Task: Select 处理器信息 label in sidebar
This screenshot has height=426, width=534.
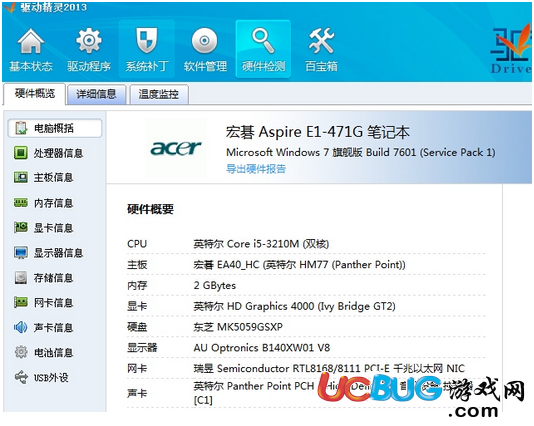Action: (58, 153)
